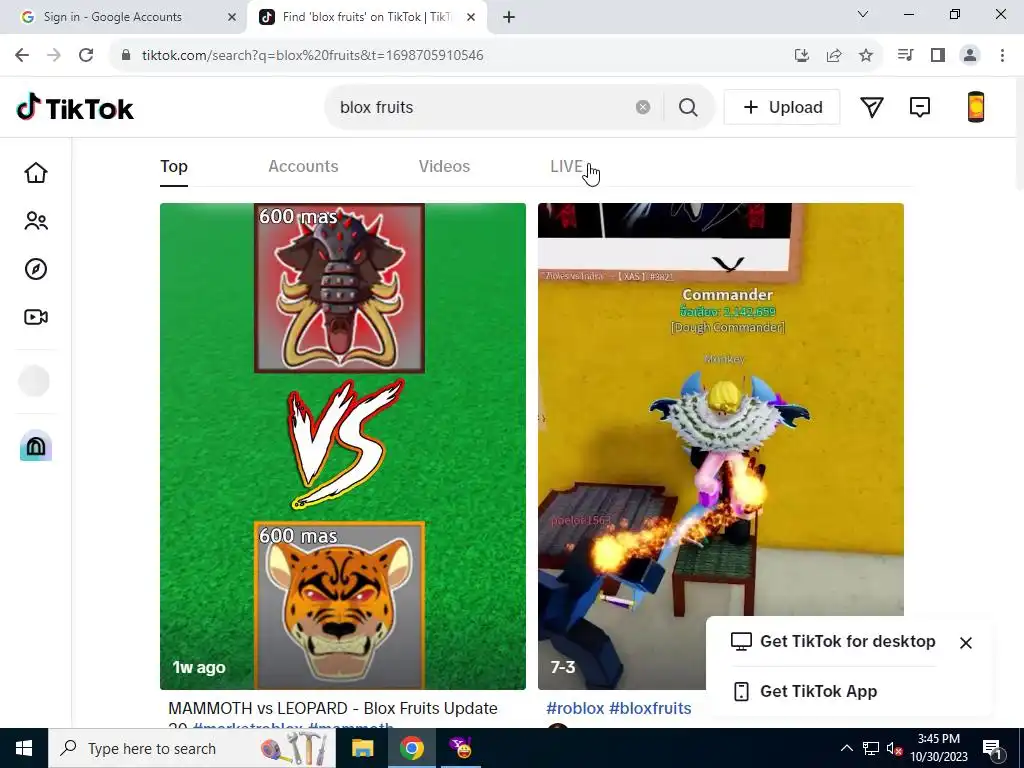The image size is (1024, 768).
Task: Open File Explorer from taskbar
Action: point(362,748)
